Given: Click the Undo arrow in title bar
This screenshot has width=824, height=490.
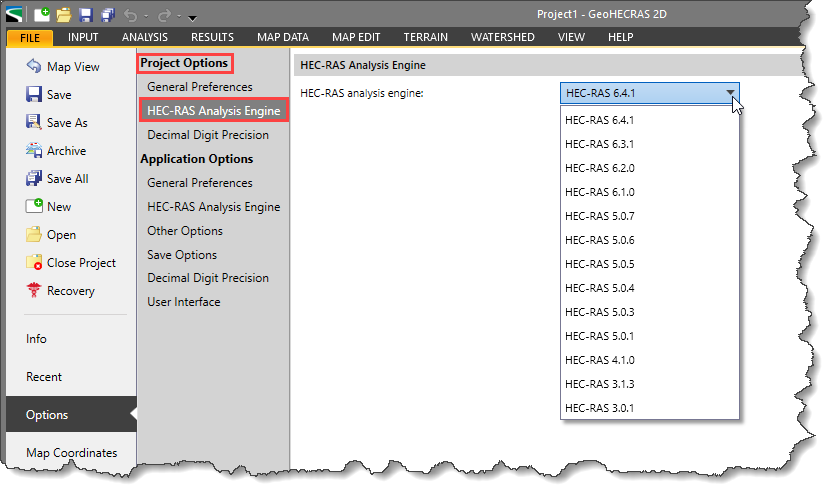Looking at the screenshot, I should pos(130,15).
